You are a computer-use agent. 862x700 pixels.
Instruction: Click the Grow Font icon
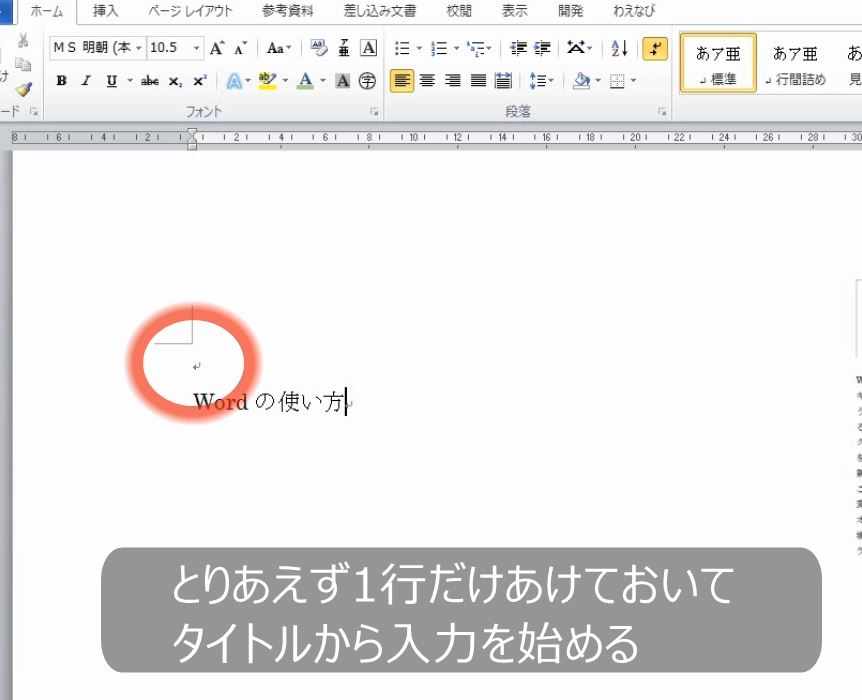217,48
